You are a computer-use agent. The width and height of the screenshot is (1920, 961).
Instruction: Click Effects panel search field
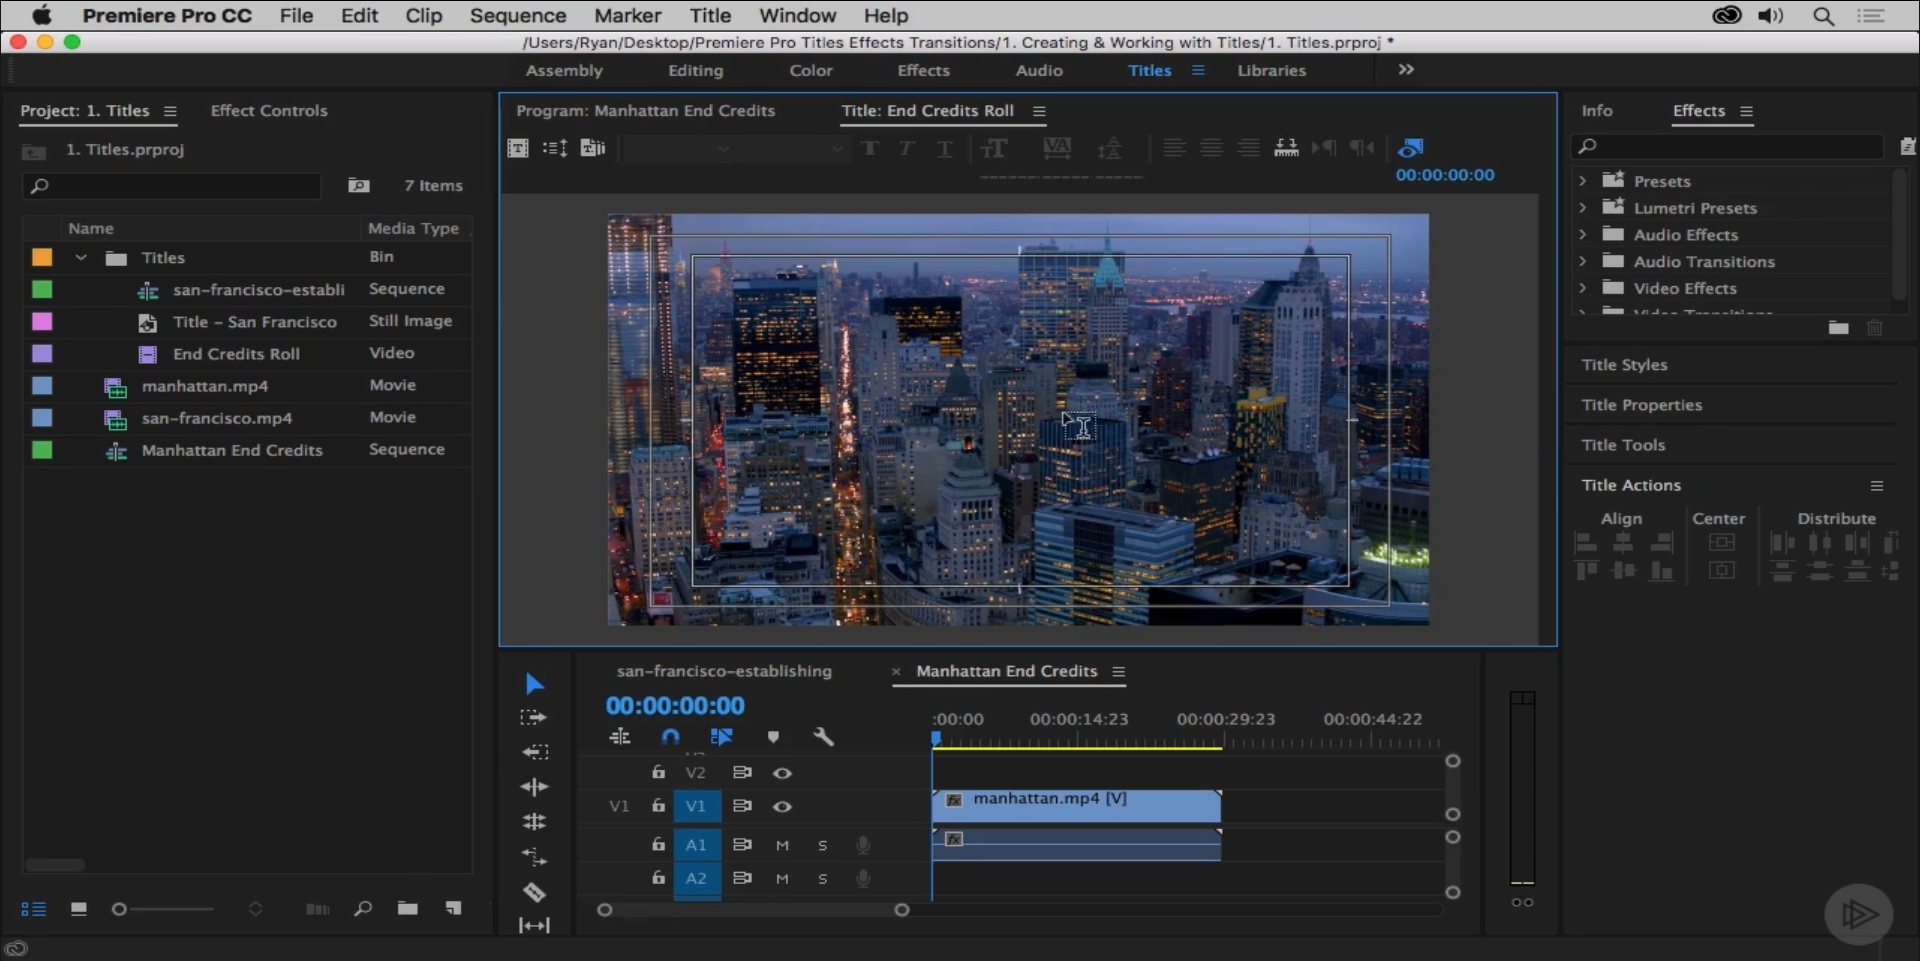(x=1728, y=147)
